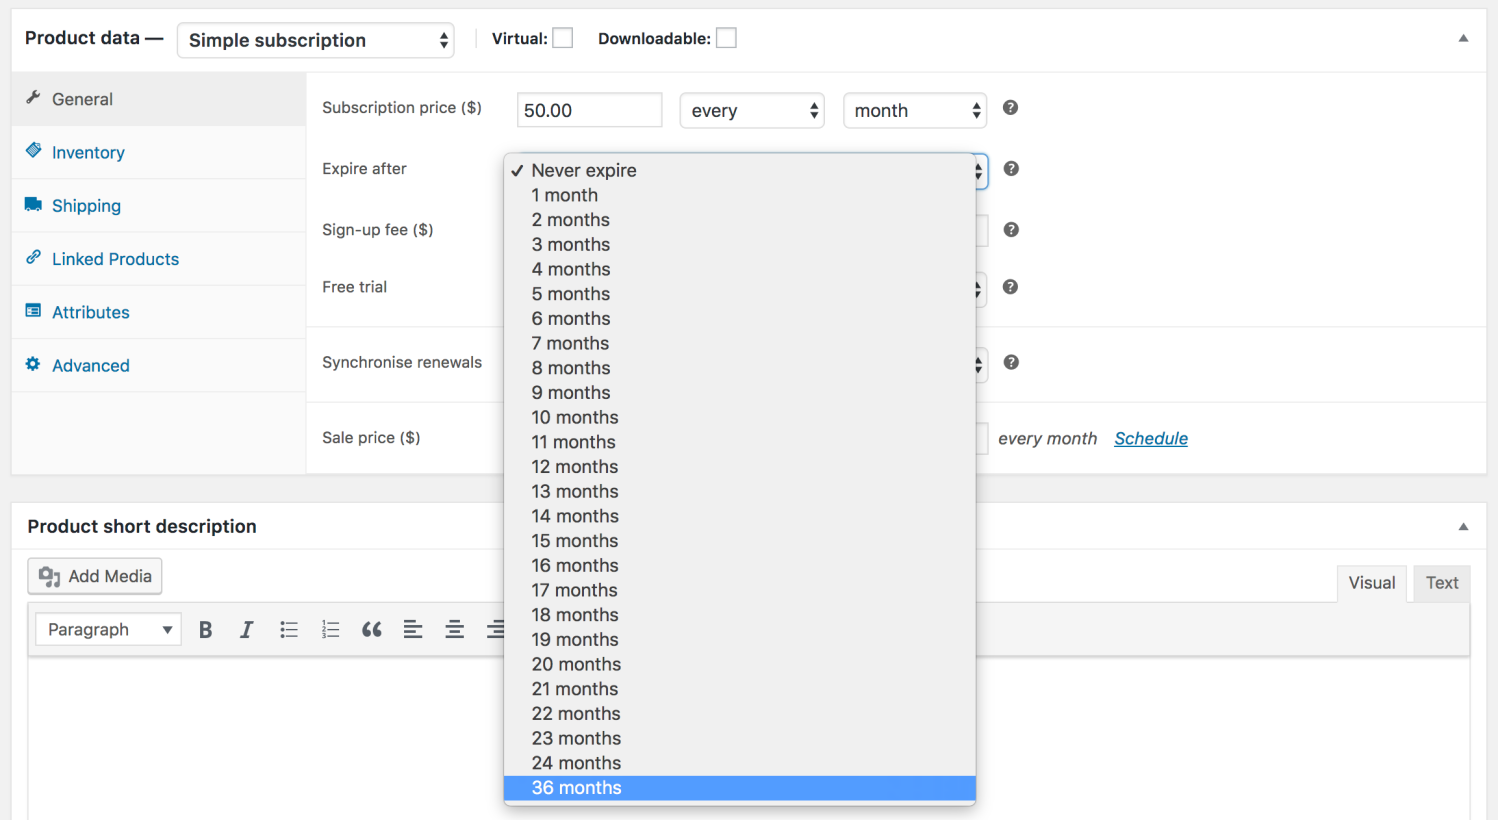Open the Paragraph style dropdown

(x=107, y=629)
